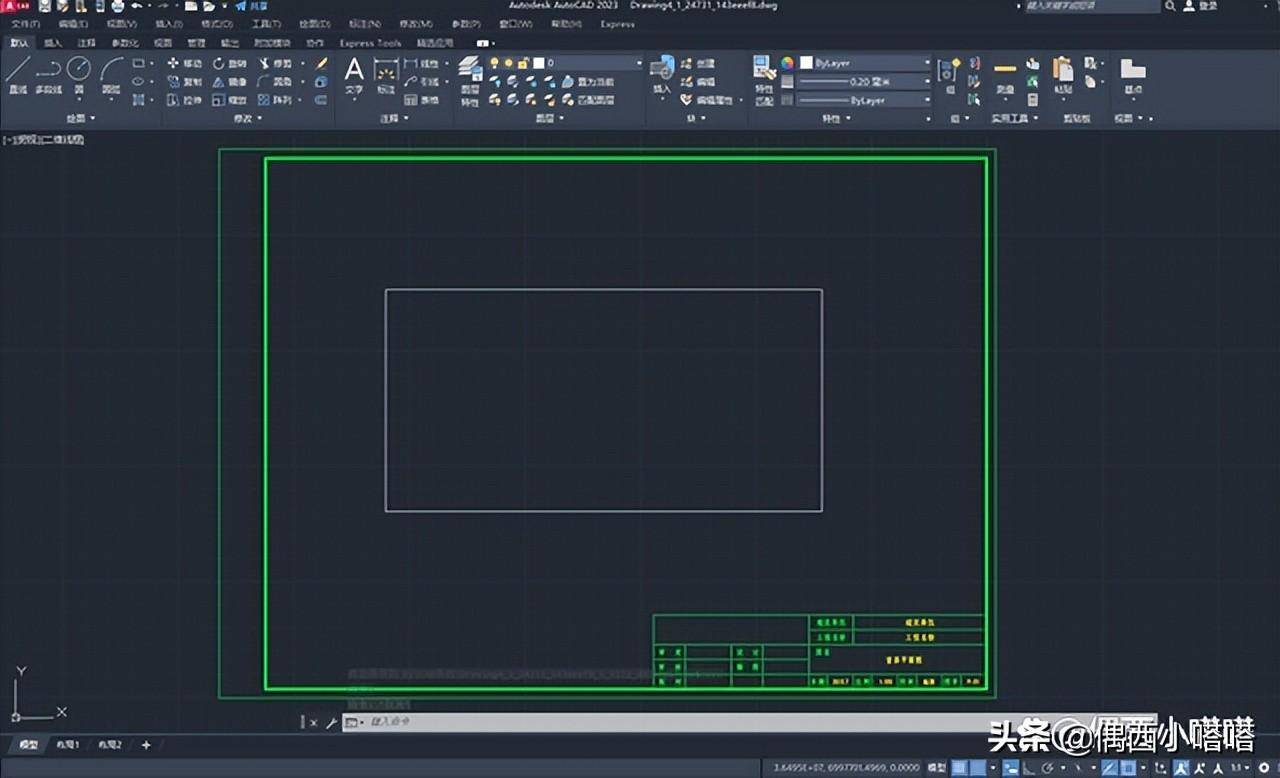Activate the Scale (缩放) tool
Image resolution: width=1280 pixels, height=778 pixels.
pos(230,100)
